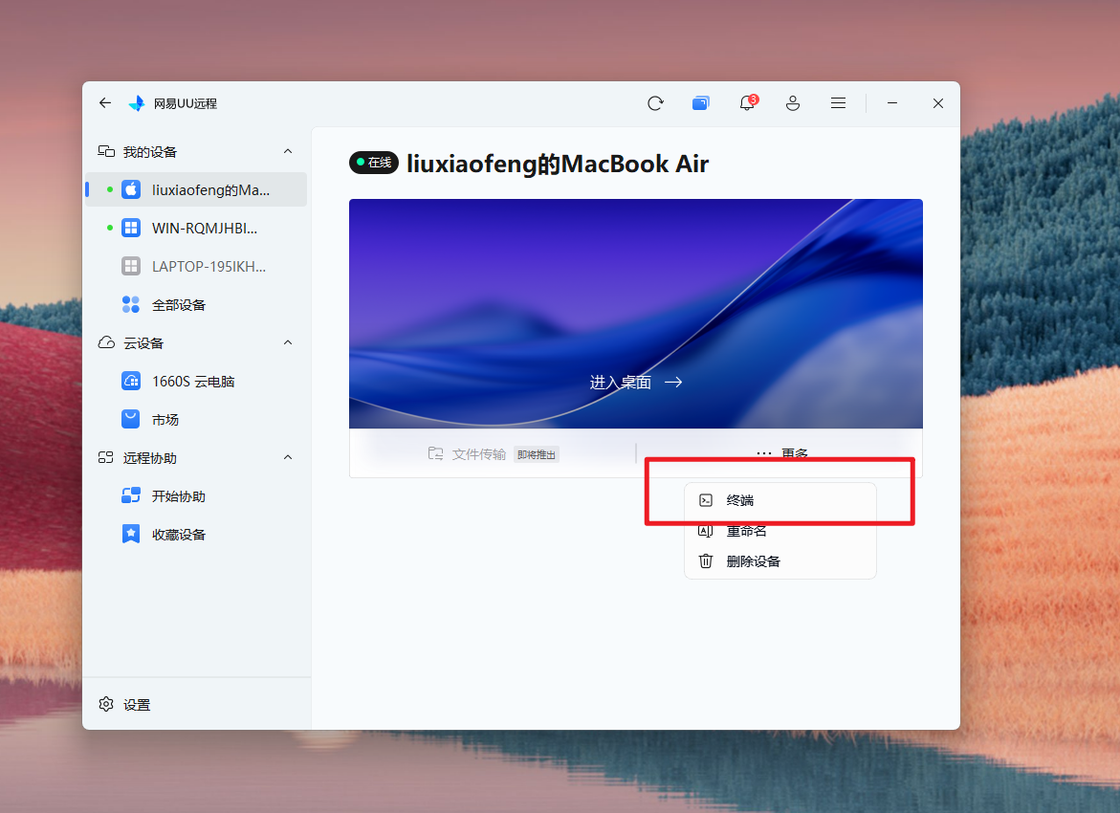Click the MacBook desktop preview thumbnail

coord(636,314)
